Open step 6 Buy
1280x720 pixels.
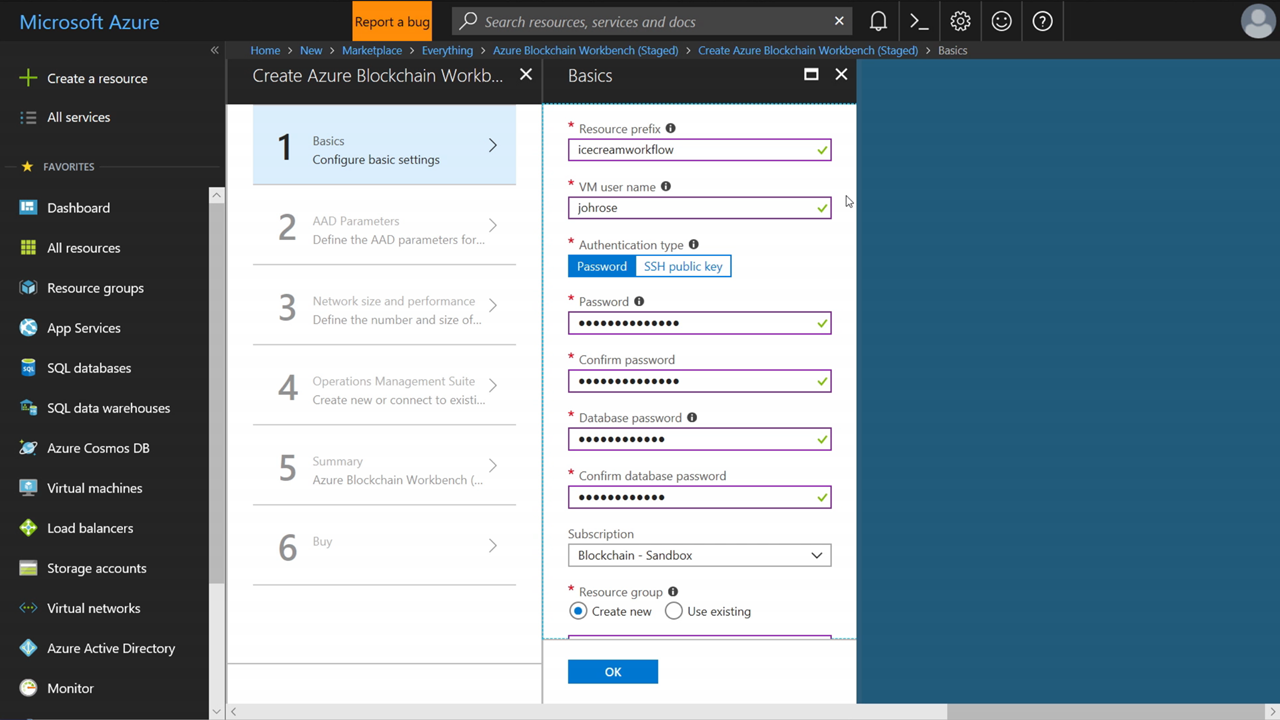pos(384,545)
